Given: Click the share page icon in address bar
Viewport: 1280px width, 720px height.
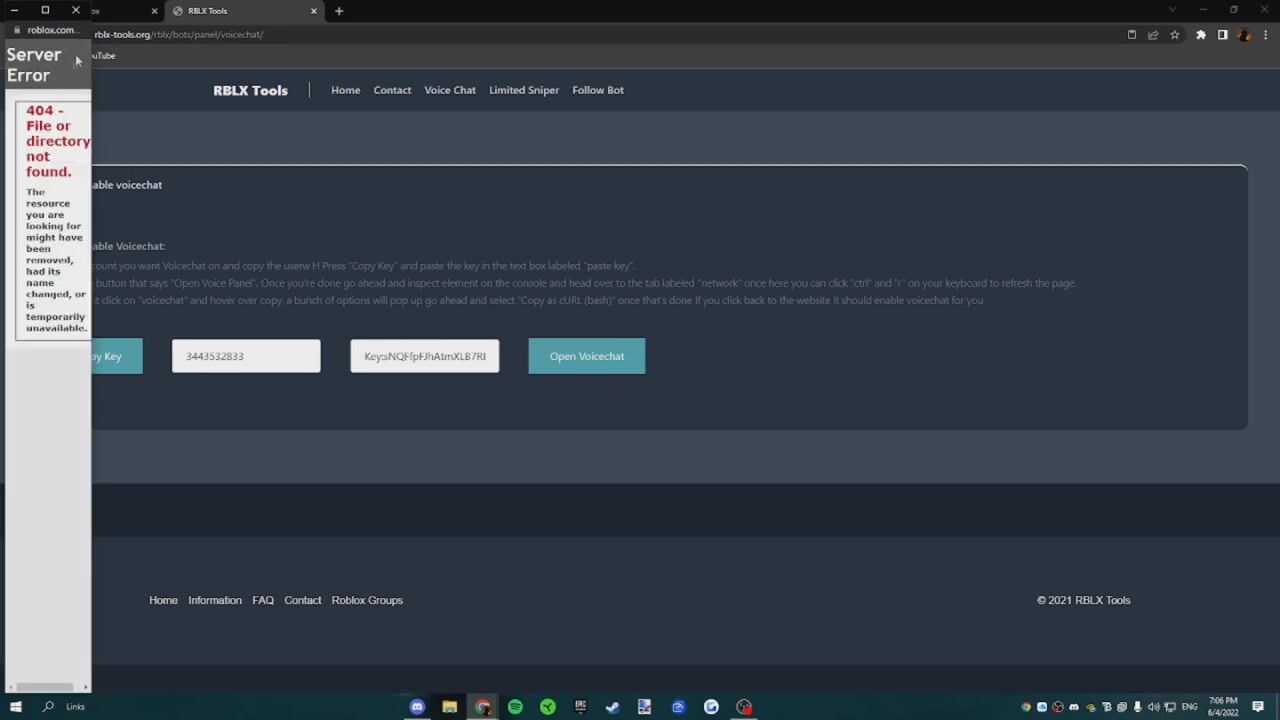Looking at the screenshot, I should (1153, 35).
